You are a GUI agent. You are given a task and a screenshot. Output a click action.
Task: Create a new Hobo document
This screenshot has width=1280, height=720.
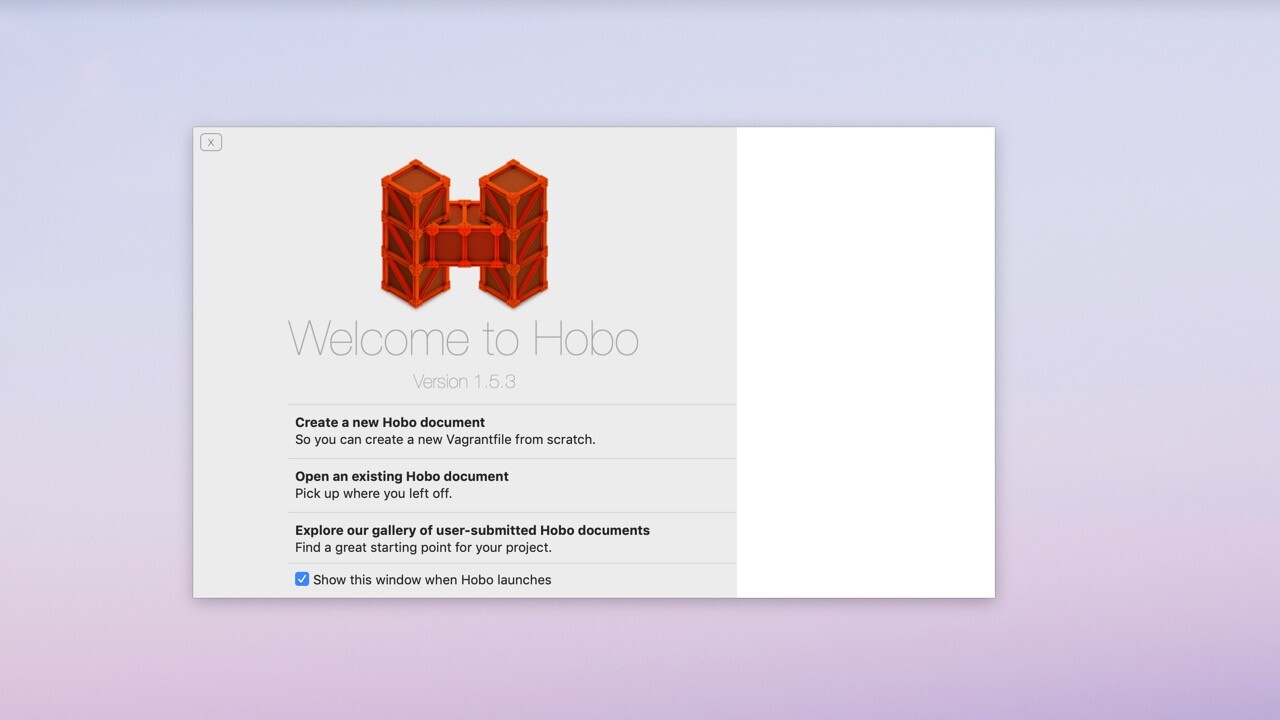[x=512, y=431]
